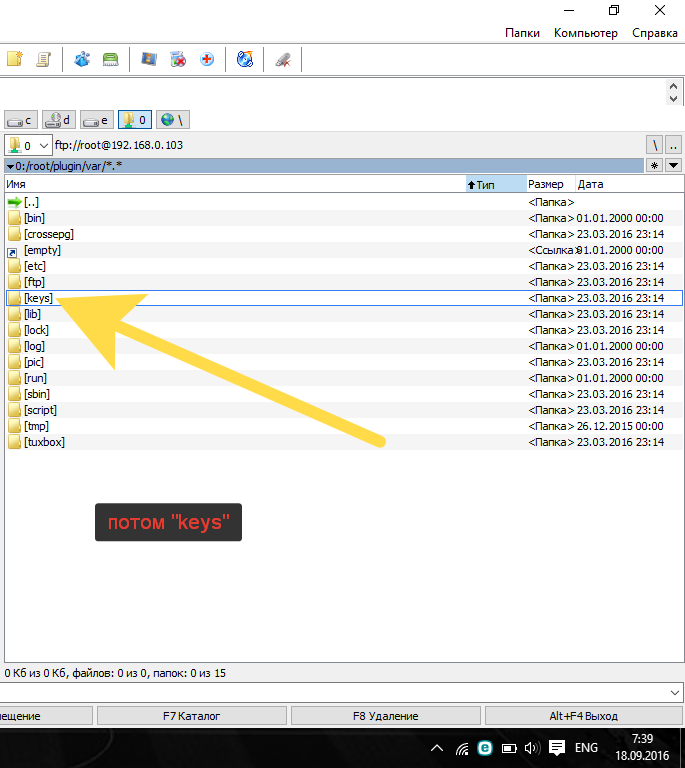Sort files by Размер column
Image resolution: width=685 pixels, height=768 pixels.
tap(546, 184)
